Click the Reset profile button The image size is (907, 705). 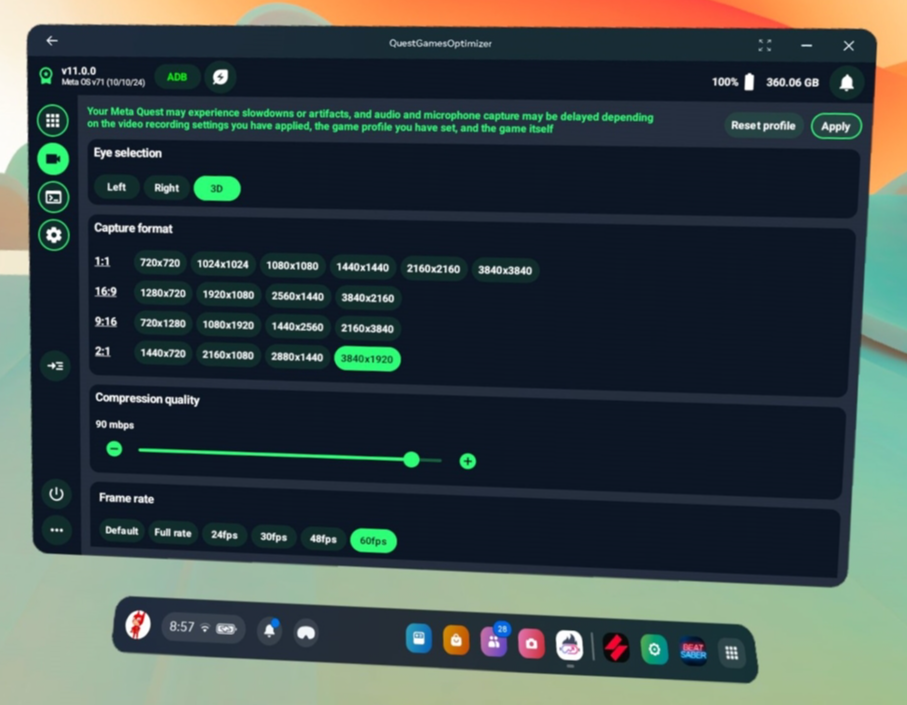click(763, 126)
